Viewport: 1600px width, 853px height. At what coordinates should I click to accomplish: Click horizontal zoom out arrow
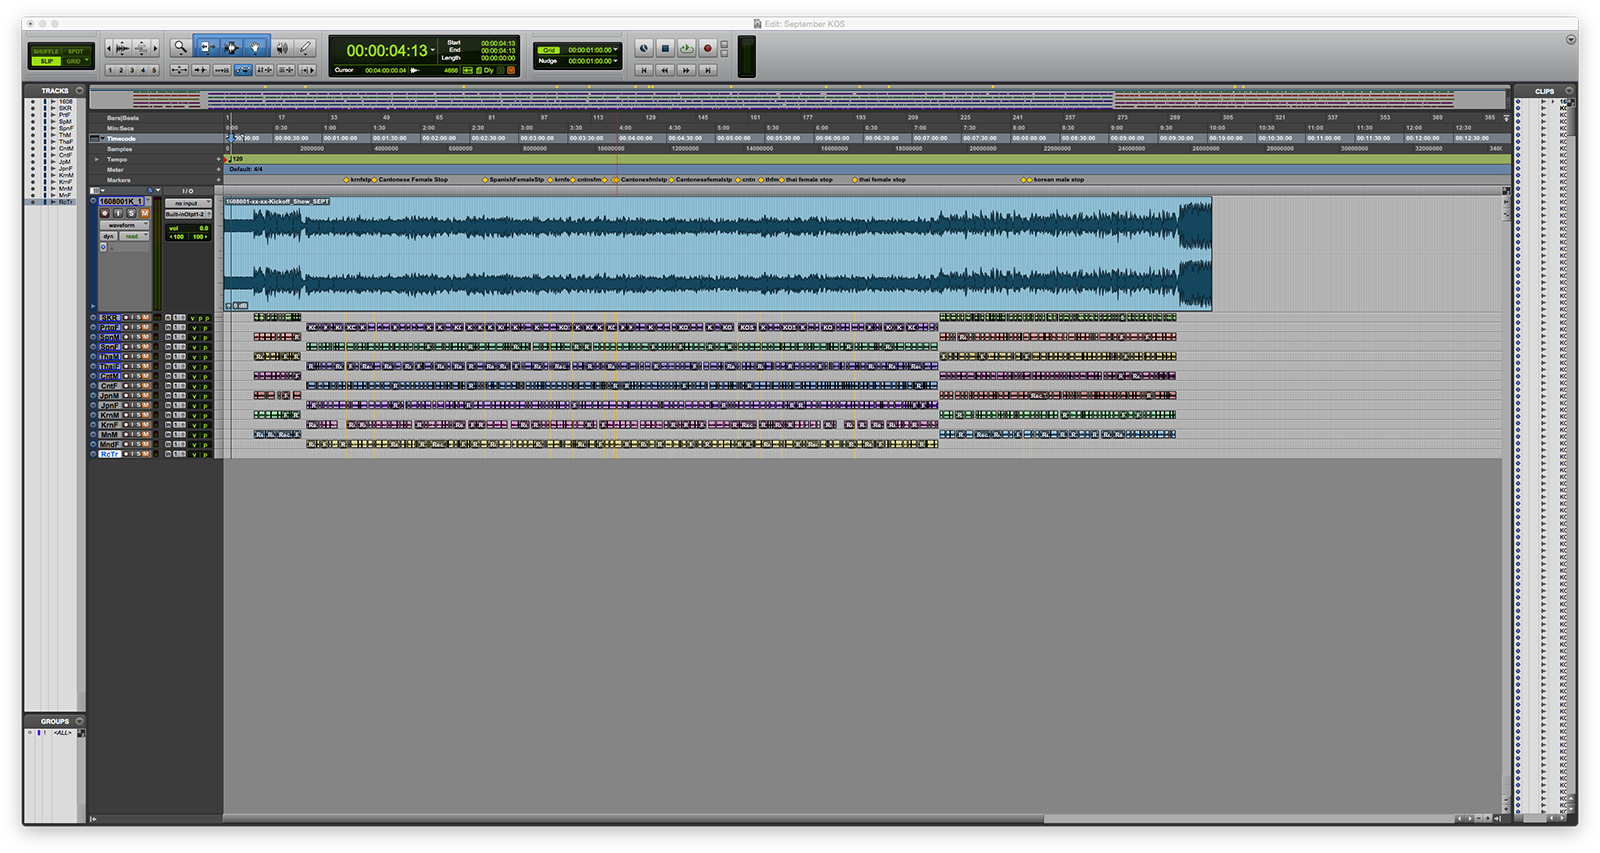coord(109,48)
